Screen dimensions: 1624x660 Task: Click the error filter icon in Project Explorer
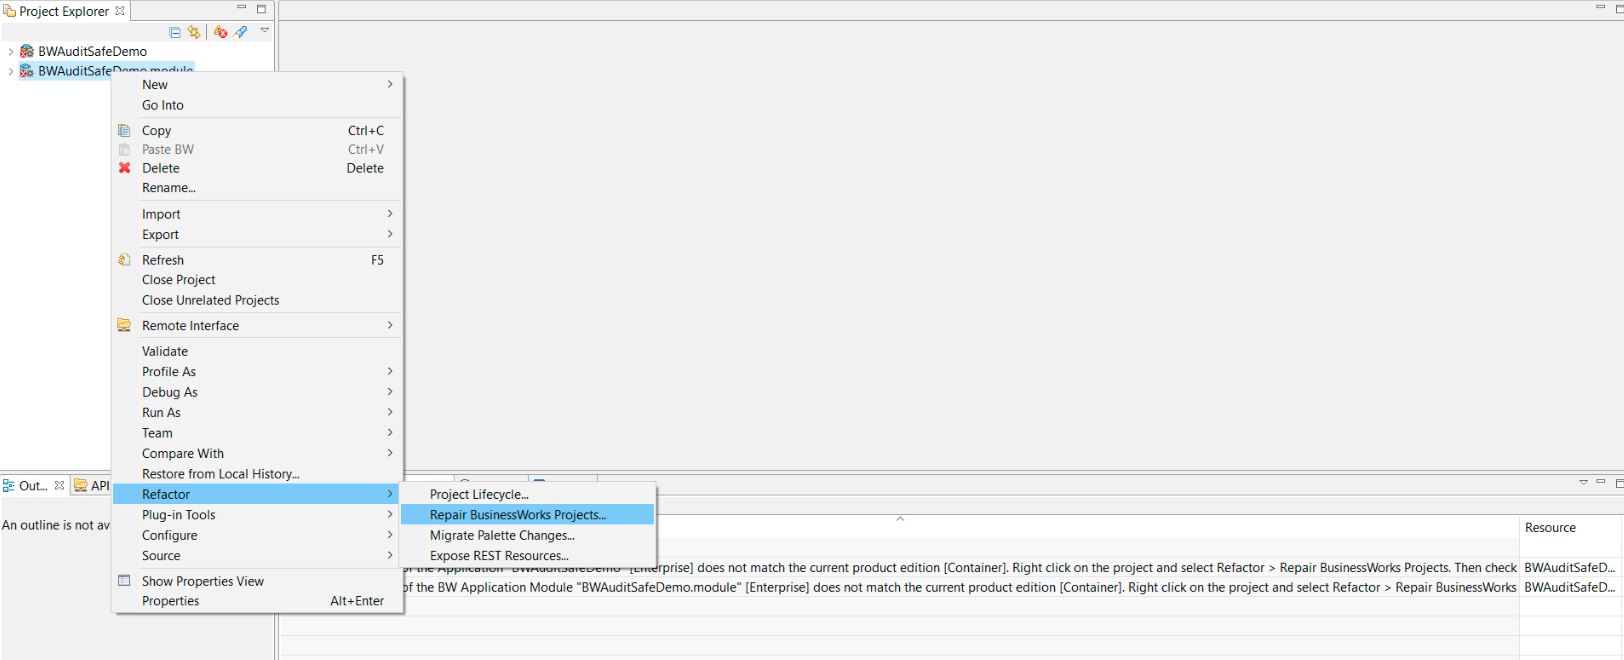click(220, 32)
